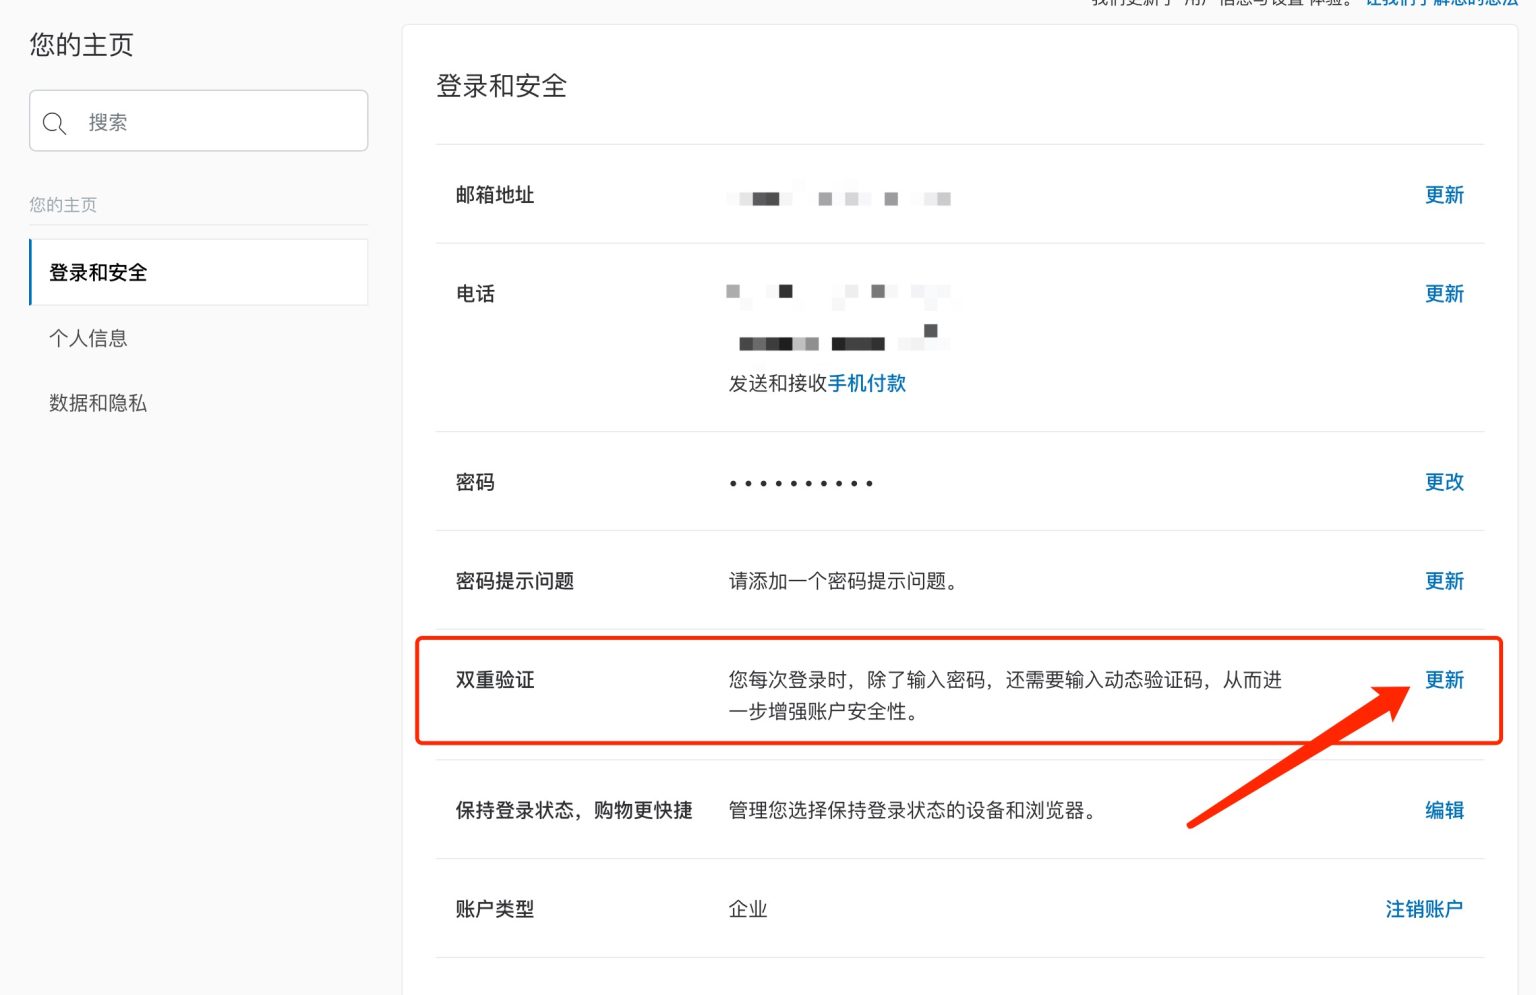
Task: Click the 登录和安全 page title
Action: tap(501, 86)
